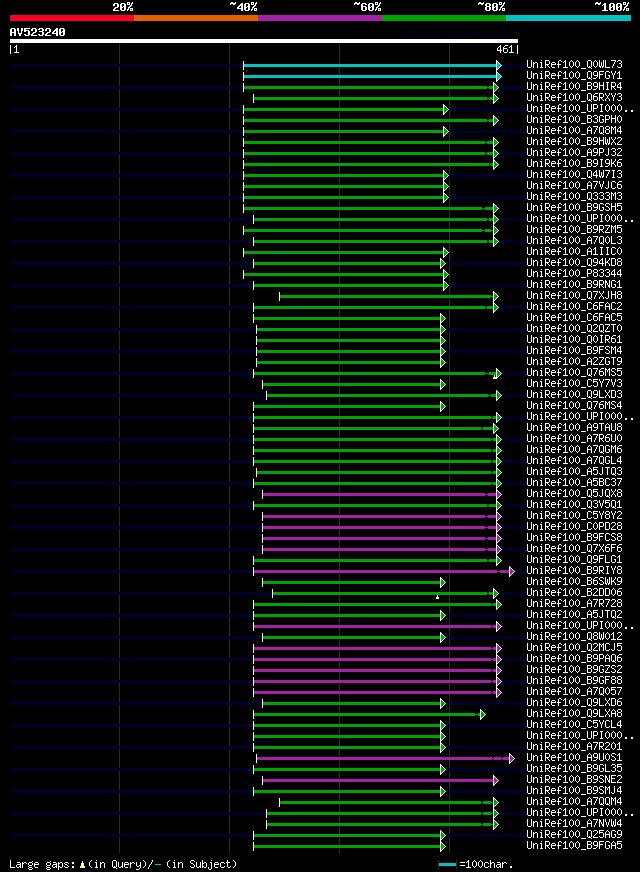
Task: Click the purple alignment bar for B9SNE2
Action: coord(379,781)
